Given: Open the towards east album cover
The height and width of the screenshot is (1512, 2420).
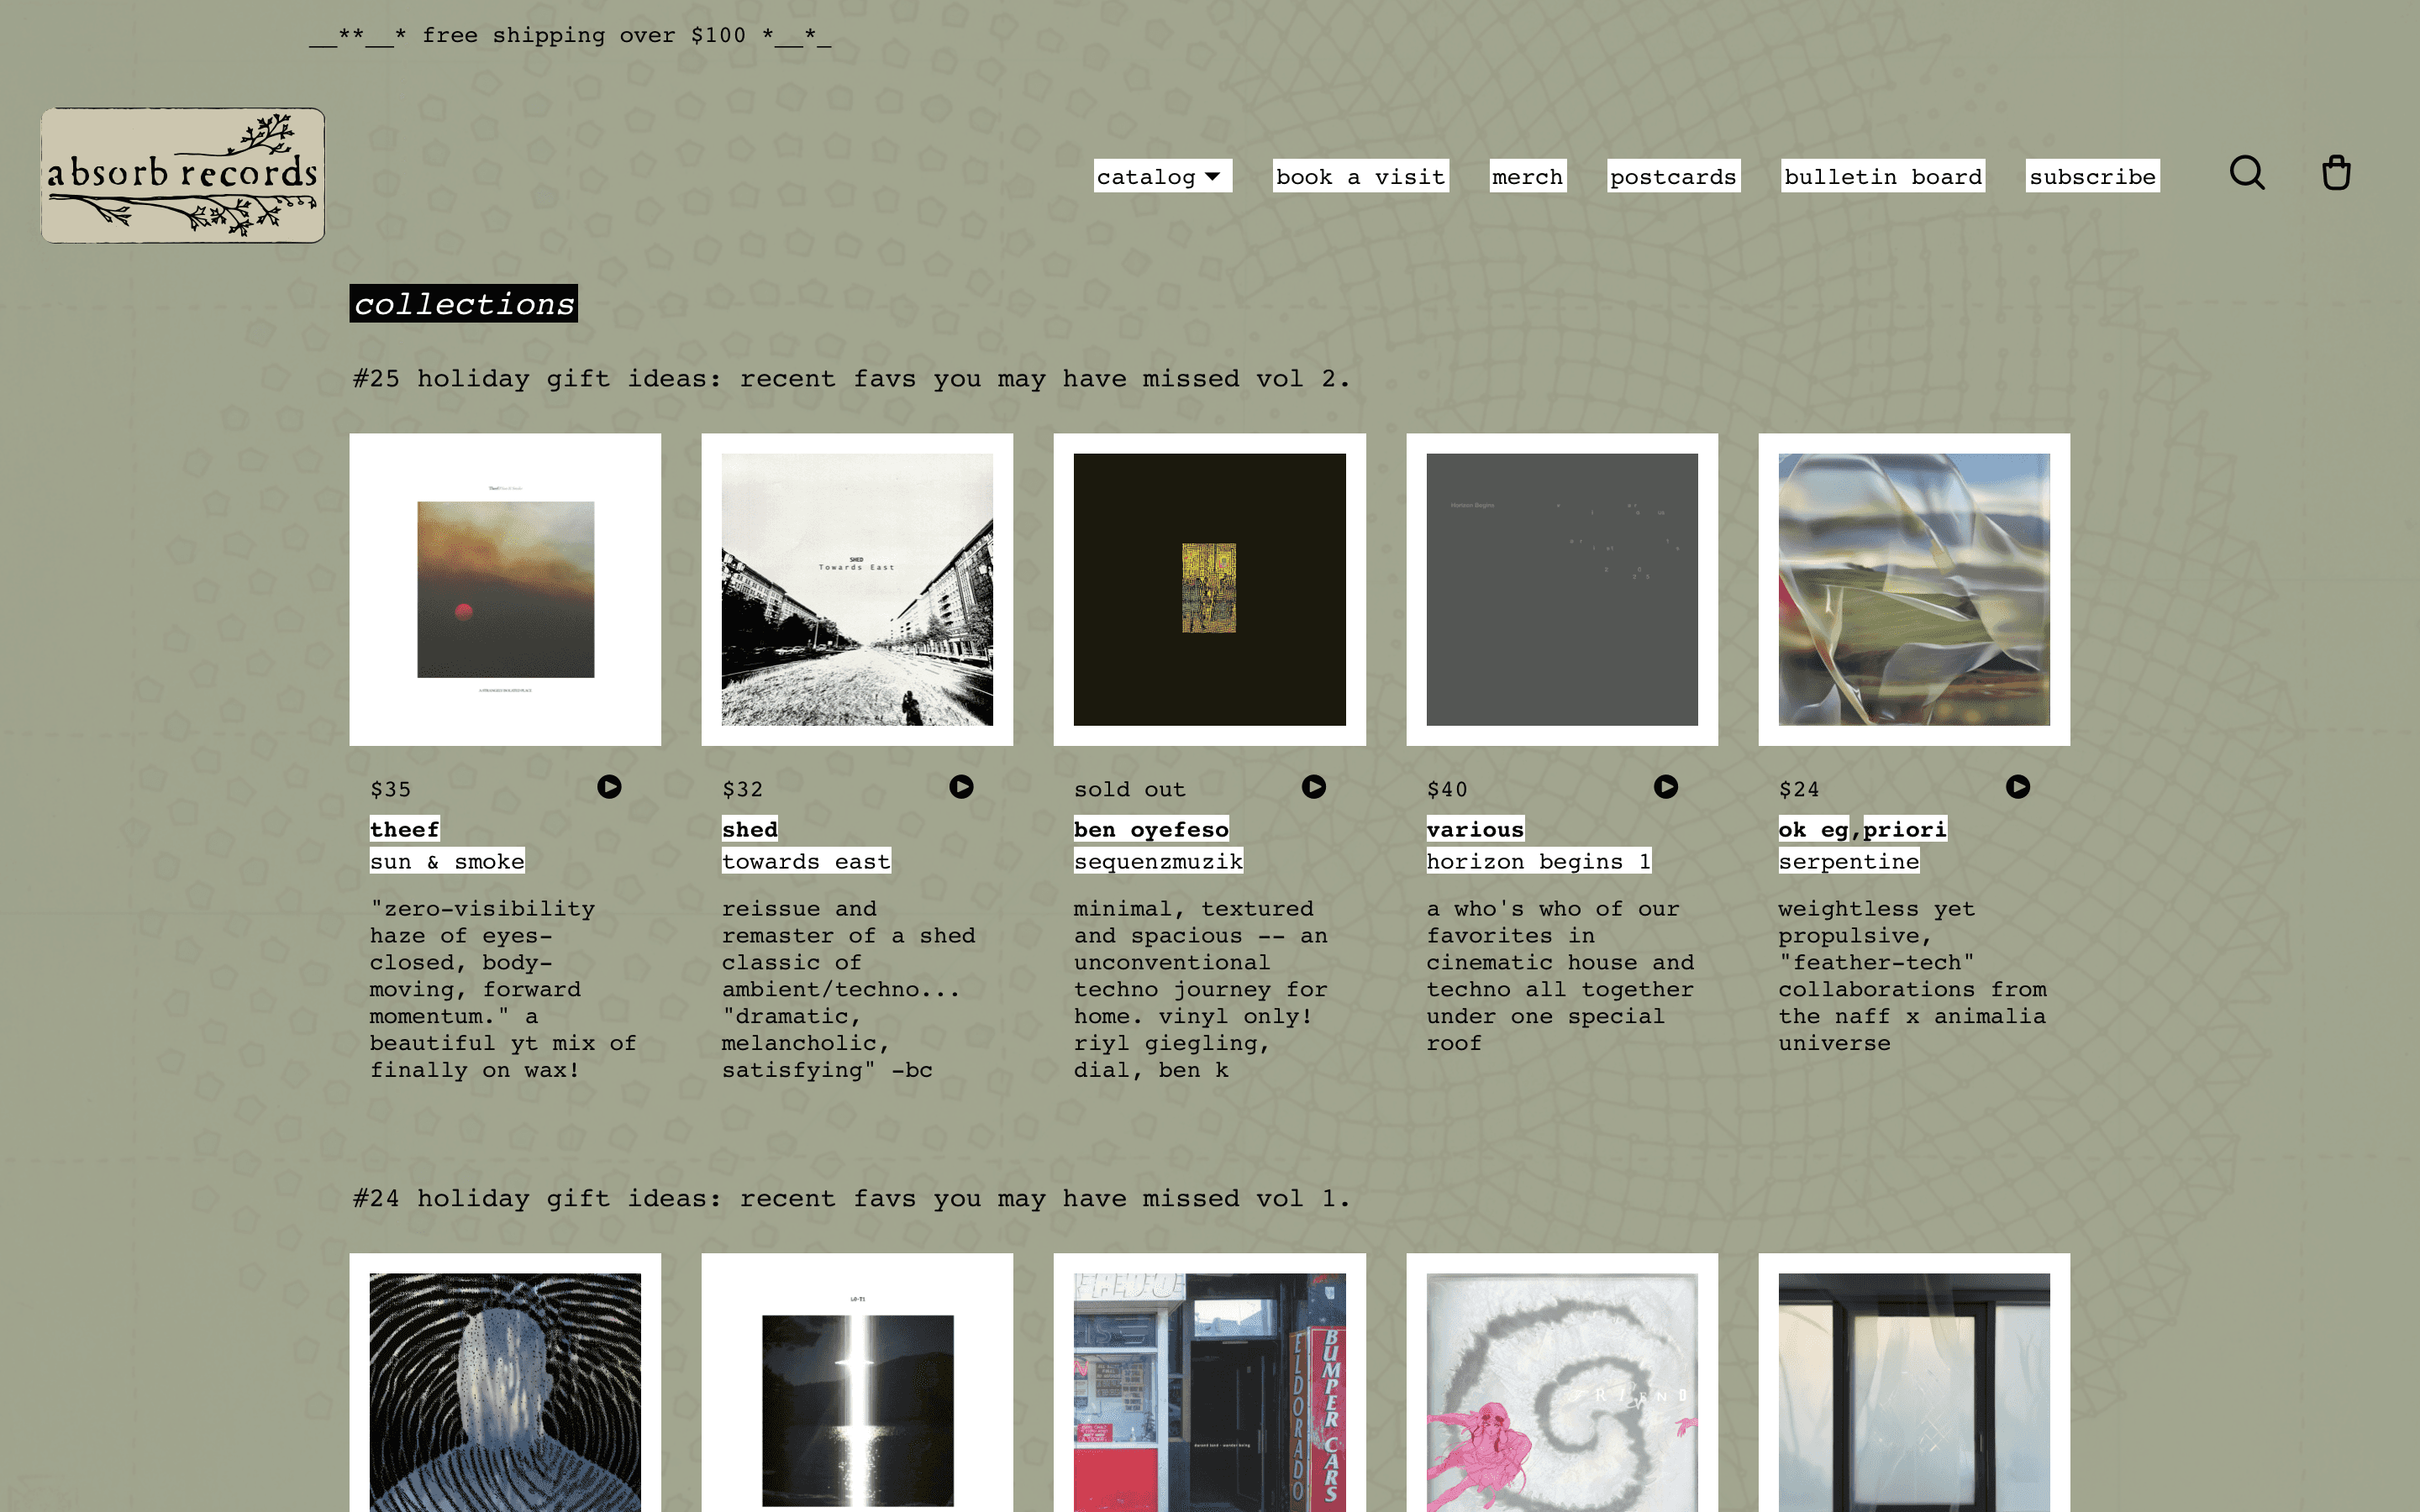Looking at the screenshot, I should [x=857, y=589].
